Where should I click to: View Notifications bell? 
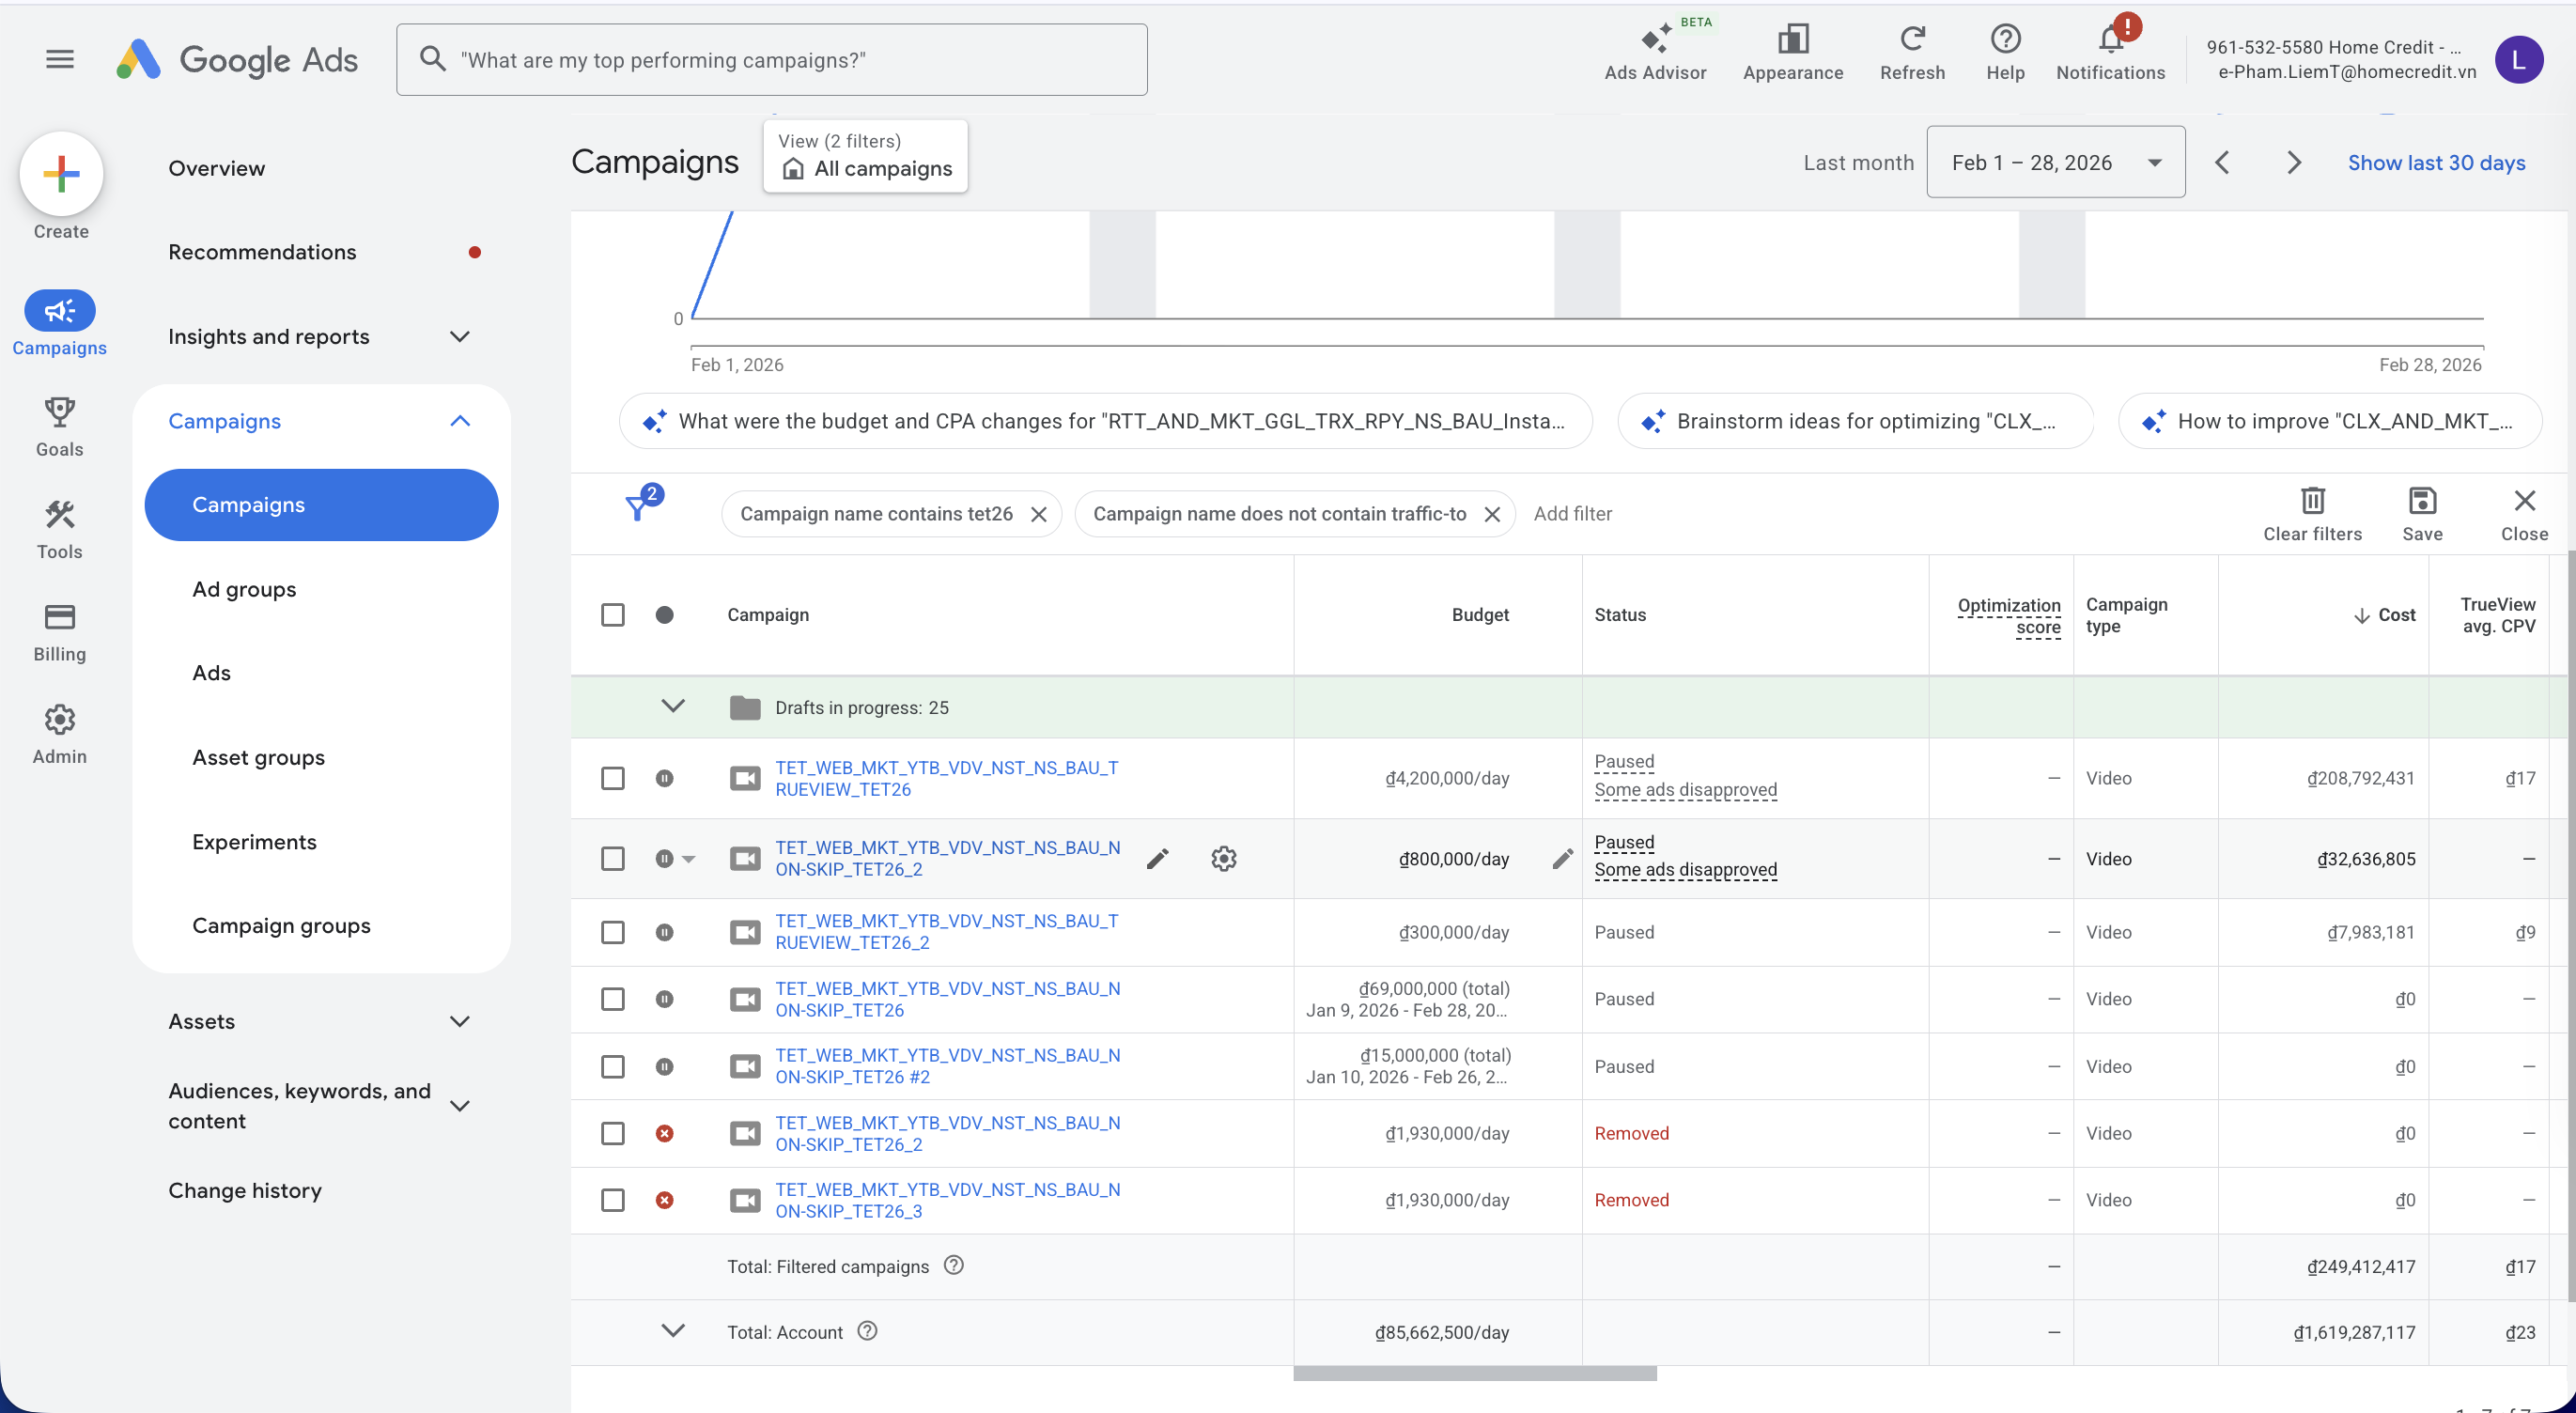click(2110, 52)
